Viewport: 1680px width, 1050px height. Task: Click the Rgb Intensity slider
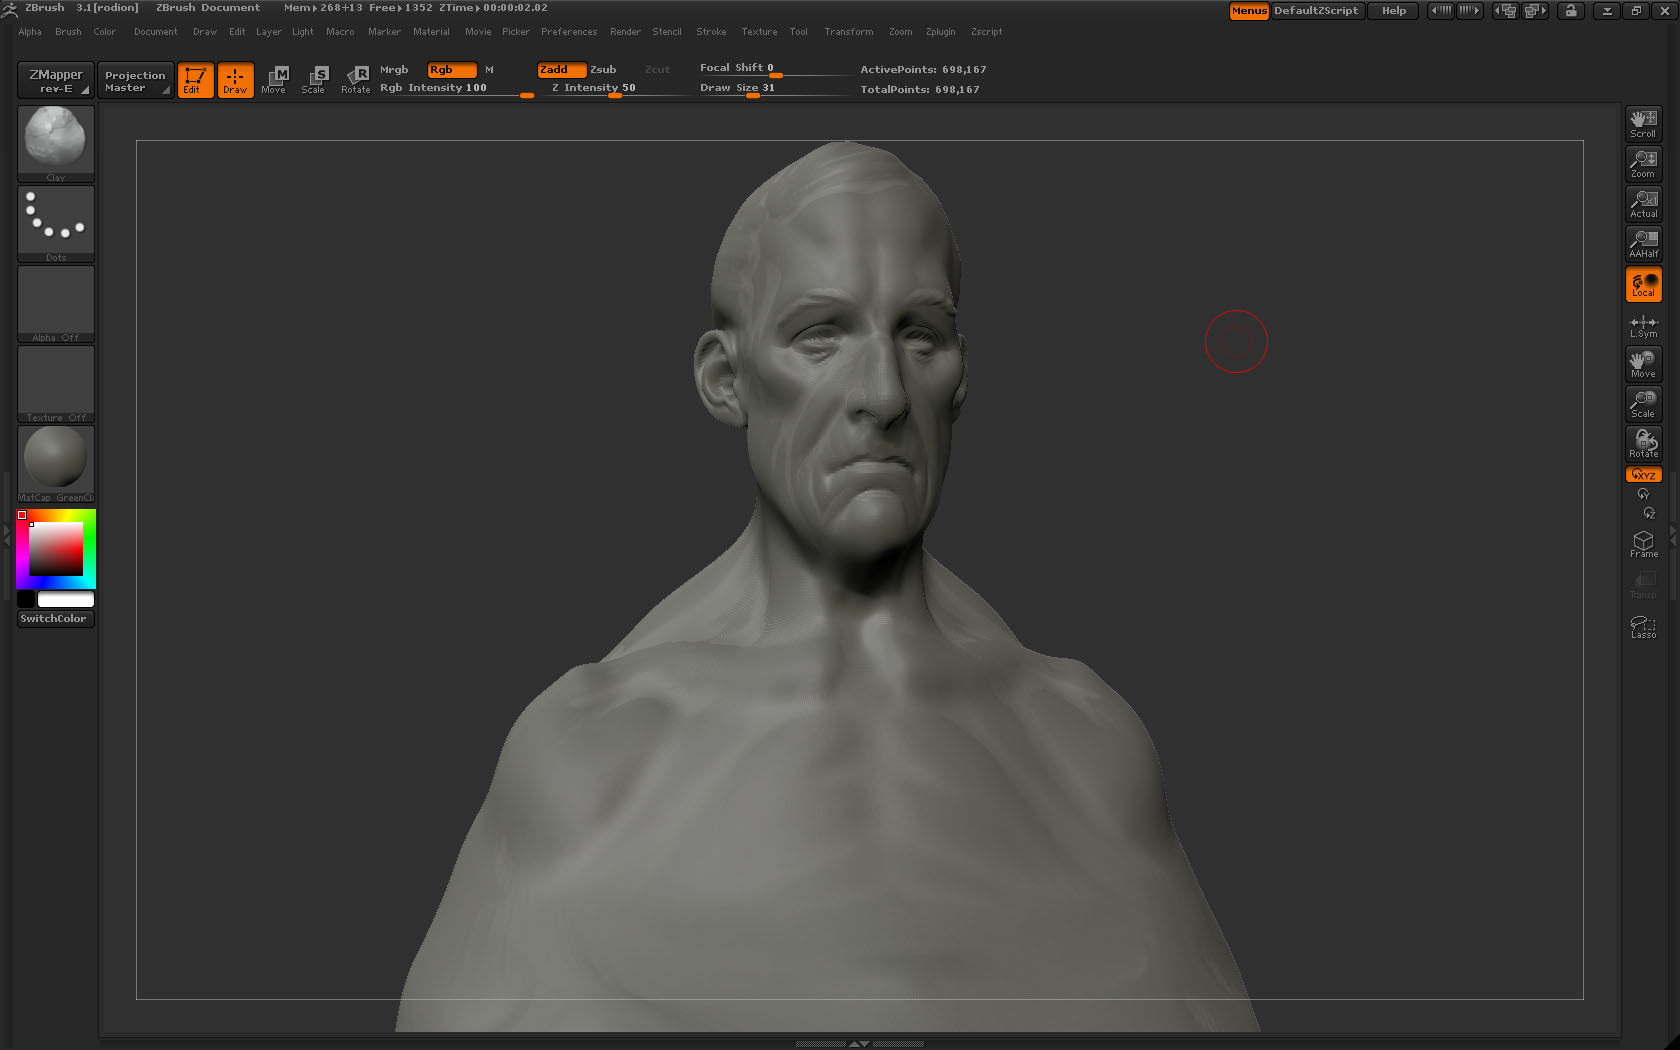456,88
